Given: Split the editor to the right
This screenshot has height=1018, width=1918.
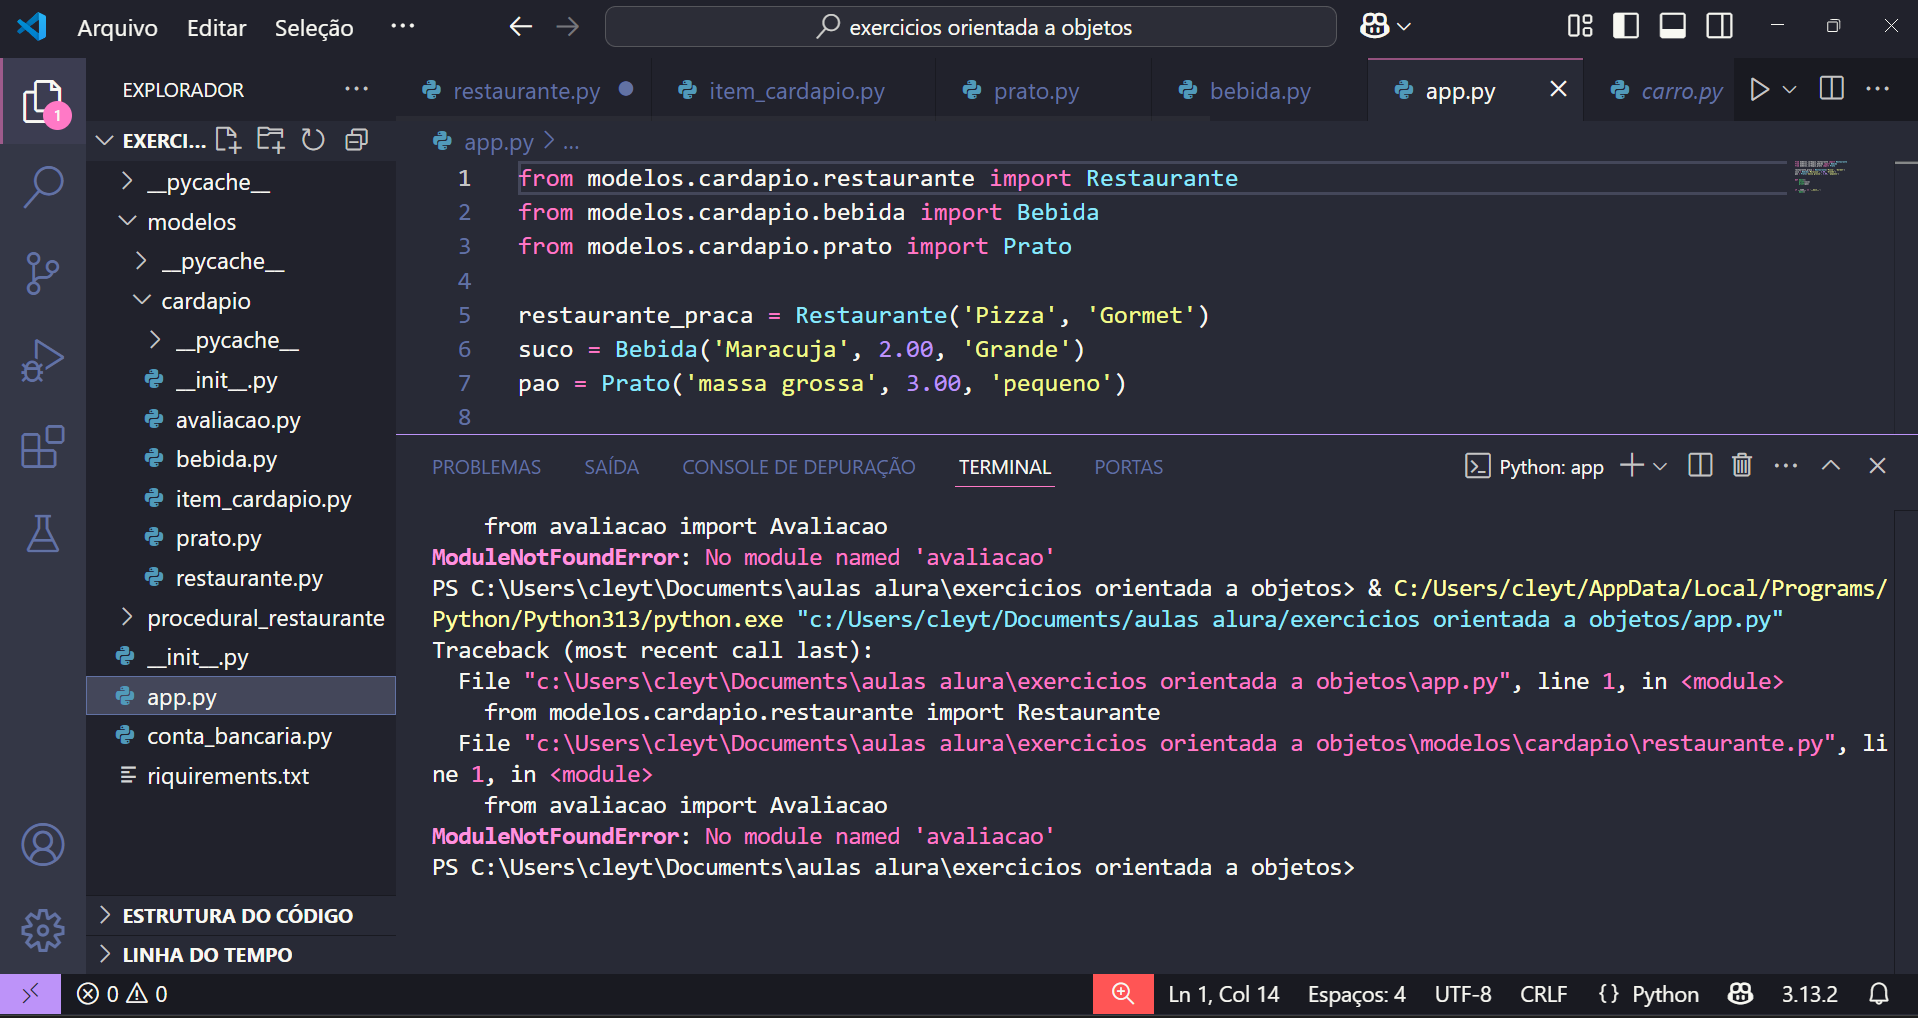Looking at the screenshot, I should coord(1832,89).
